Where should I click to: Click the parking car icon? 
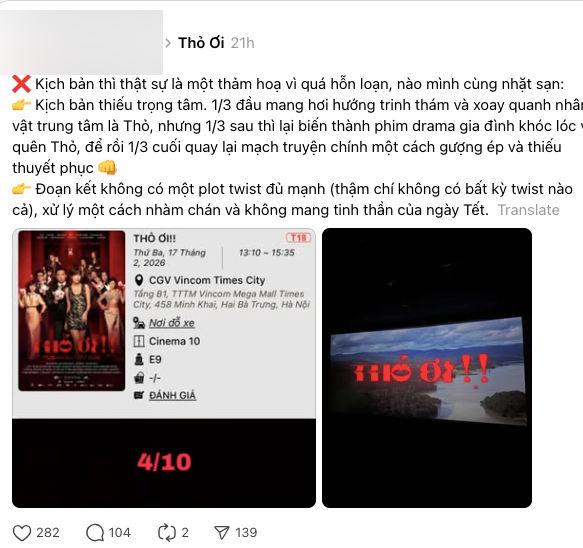coord(139,323)
